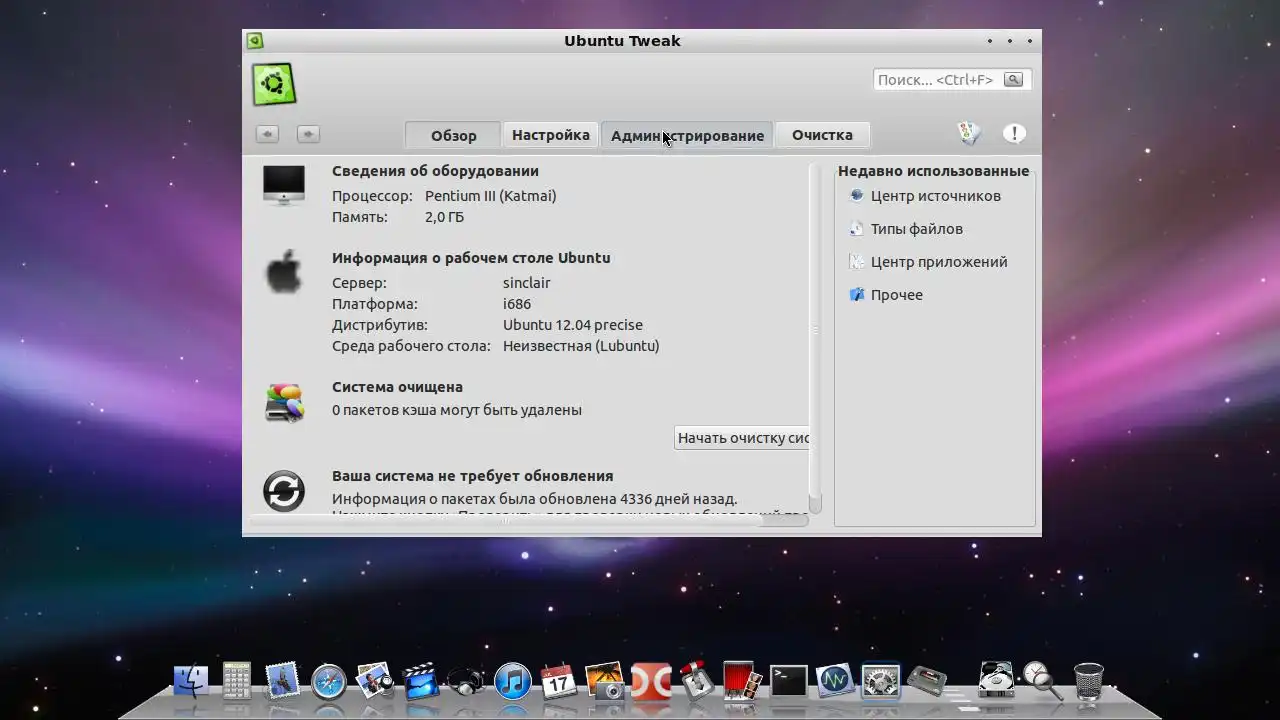This screenshot has height=720, width=1280.
Task: Open Прочее from recently used
Action: pyautogui.click(x=886, y=295)
